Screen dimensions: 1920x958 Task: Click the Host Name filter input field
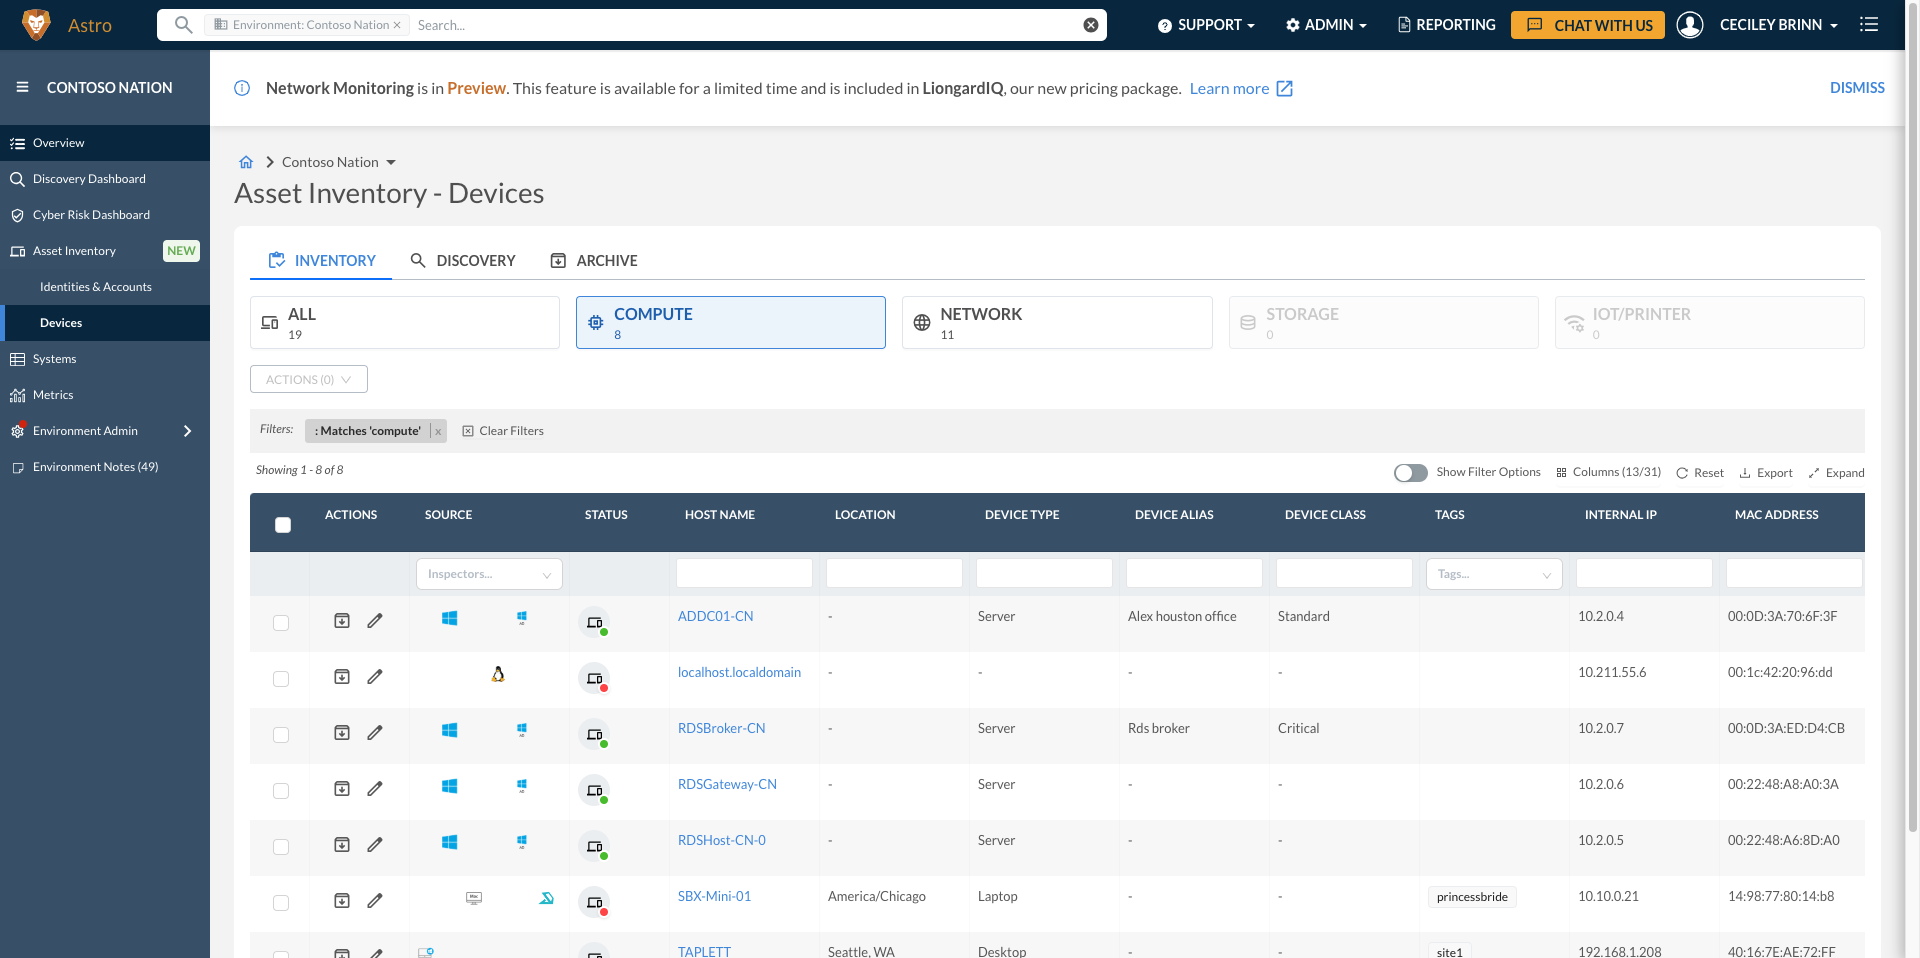(x=744, y=574)
